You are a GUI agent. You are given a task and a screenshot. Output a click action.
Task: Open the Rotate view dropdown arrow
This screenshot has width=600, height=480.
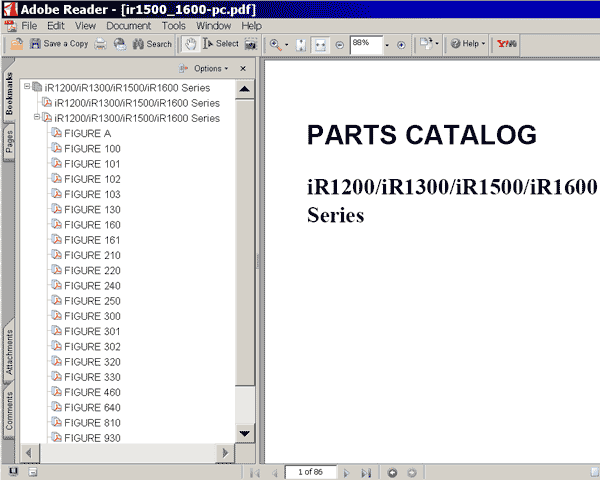point(437,44)
